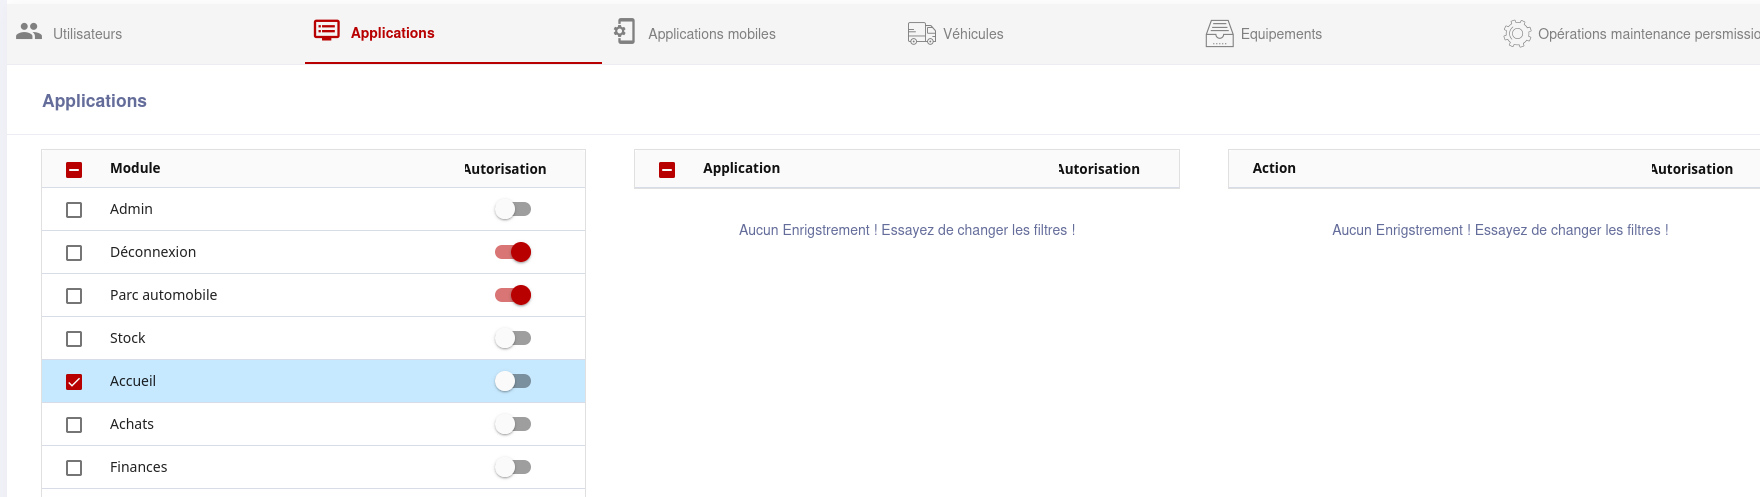
Task: Click the Utilisateurs people icon
Action: point(29,32)
